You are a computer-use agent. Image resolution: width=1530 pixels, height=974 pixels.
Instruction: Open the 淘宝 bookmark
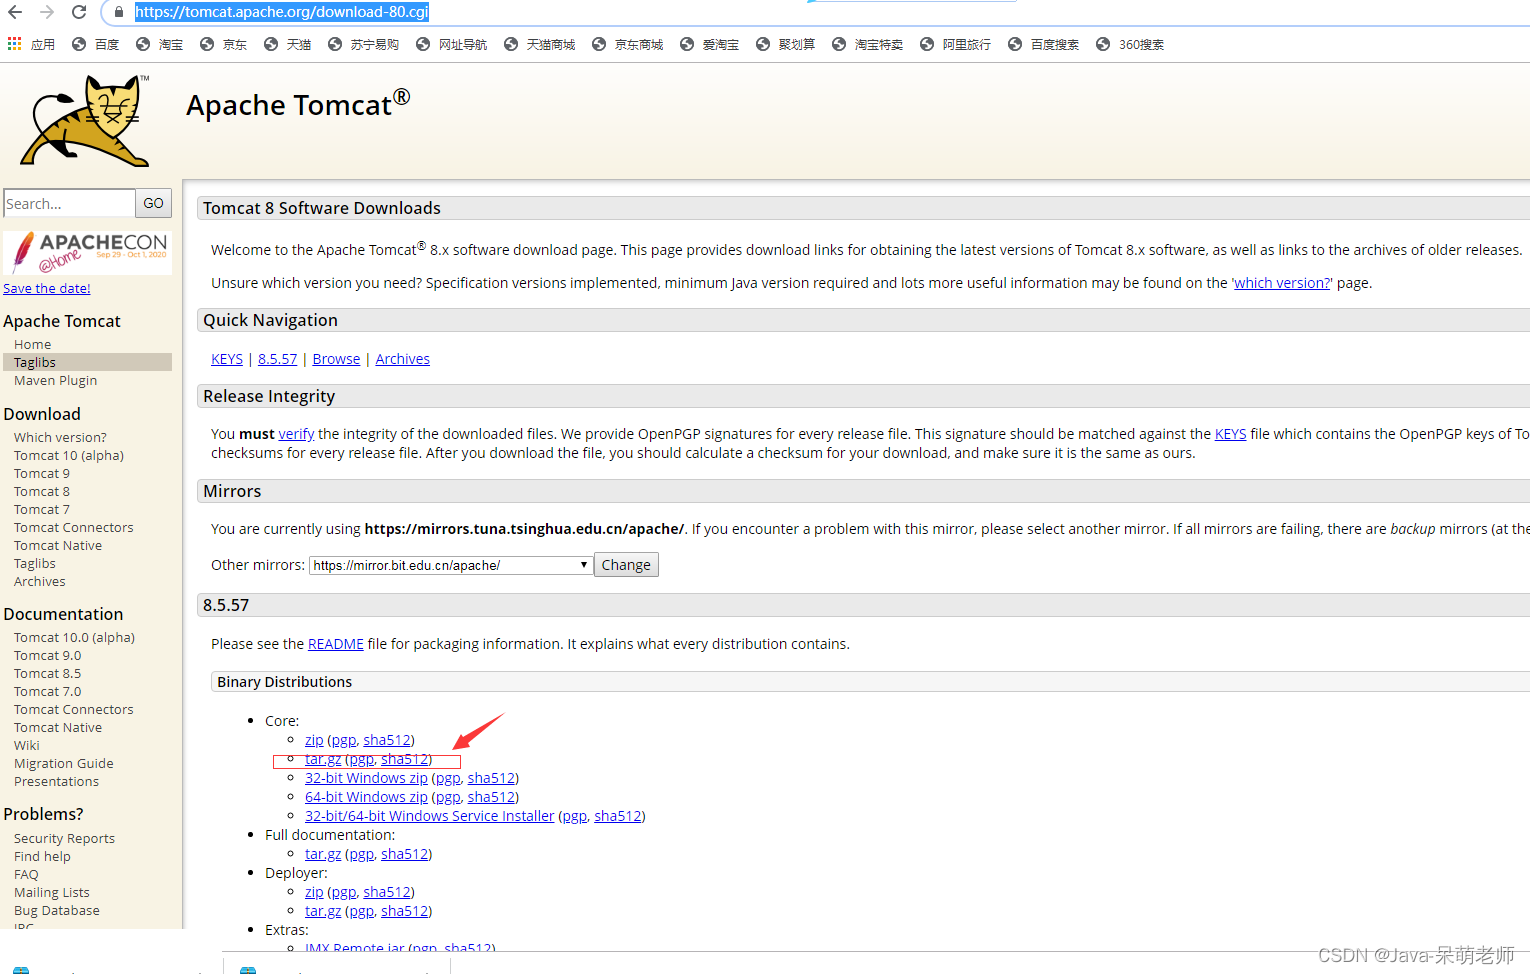click(x=160, y=44)
